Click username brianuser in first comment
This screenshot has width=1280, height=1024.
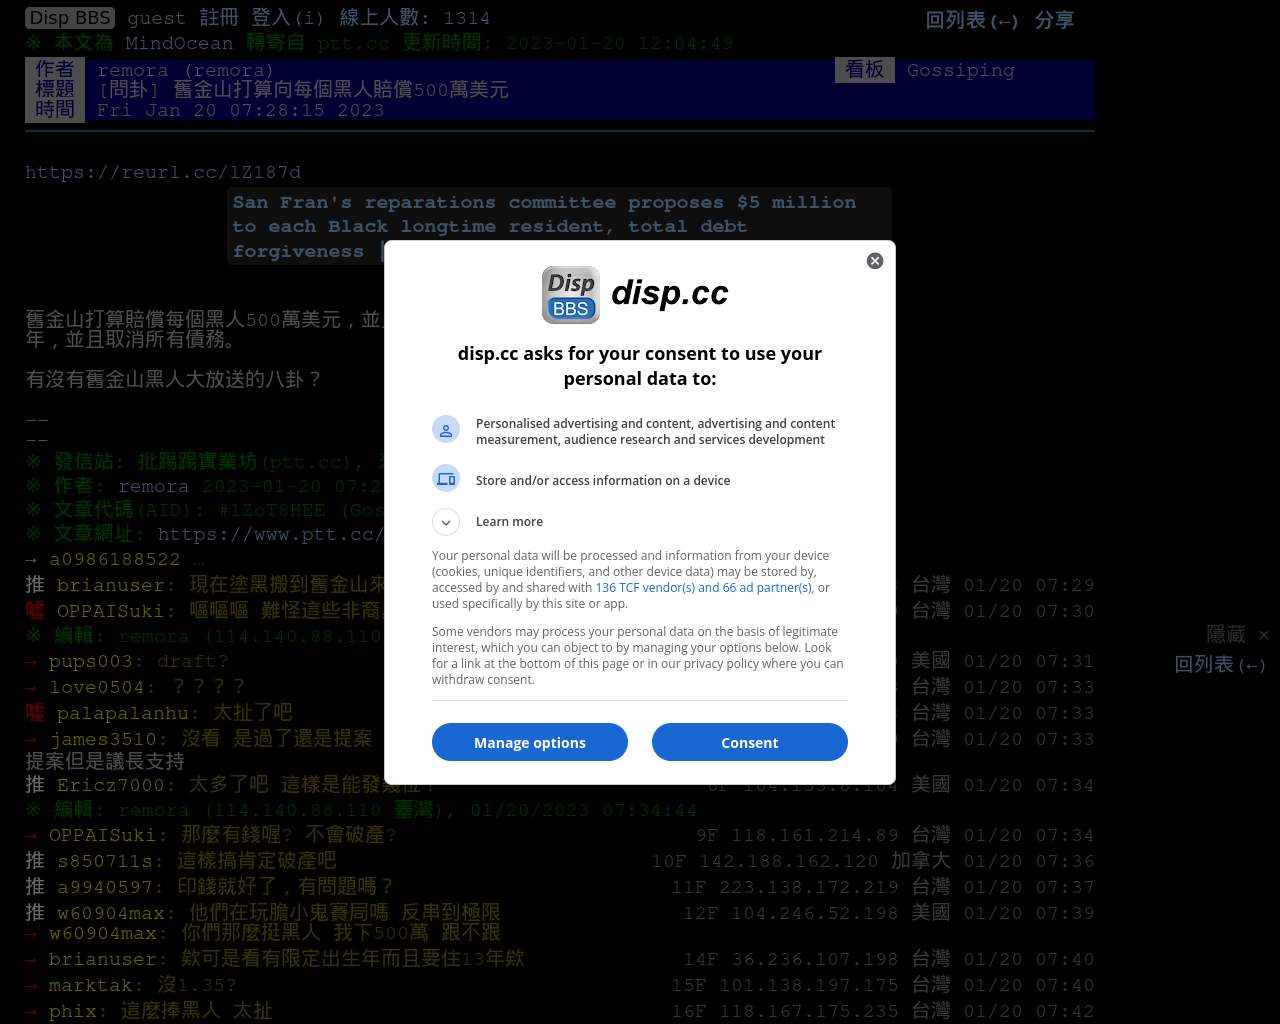tap(110, 585)
